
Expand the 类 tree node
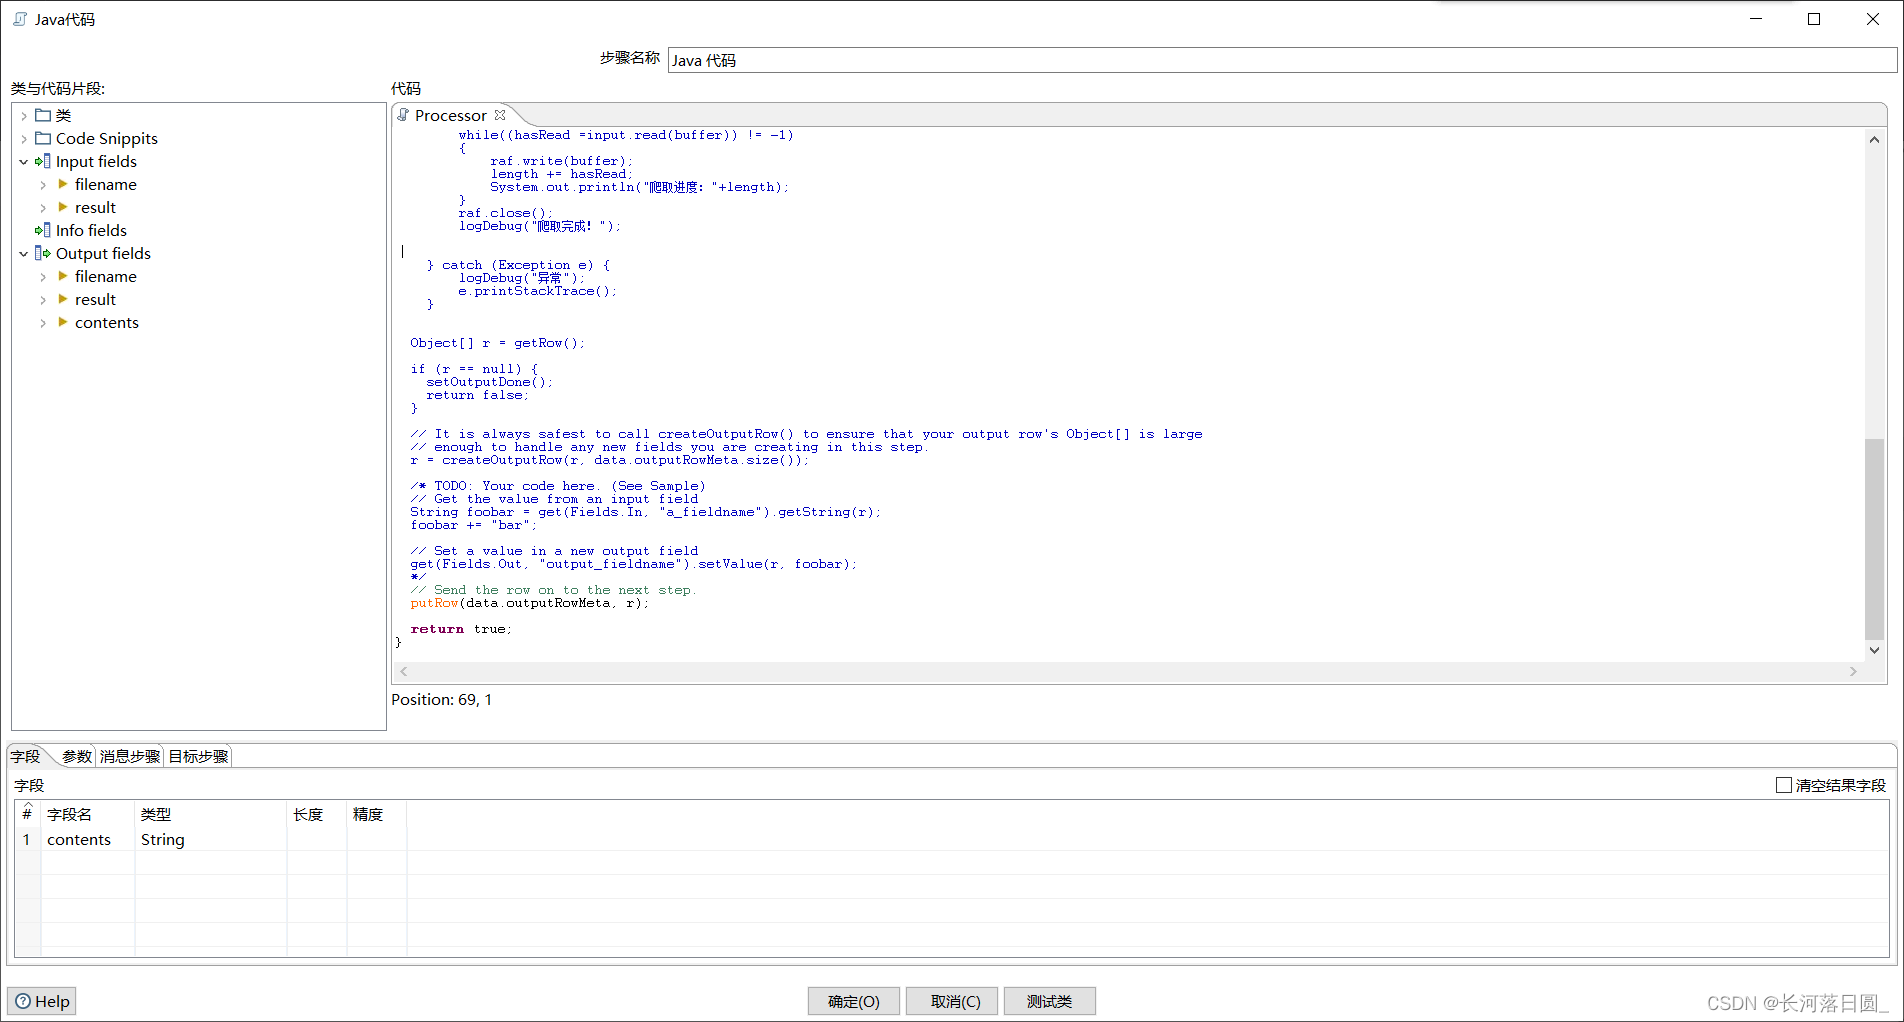click(23, 115)
